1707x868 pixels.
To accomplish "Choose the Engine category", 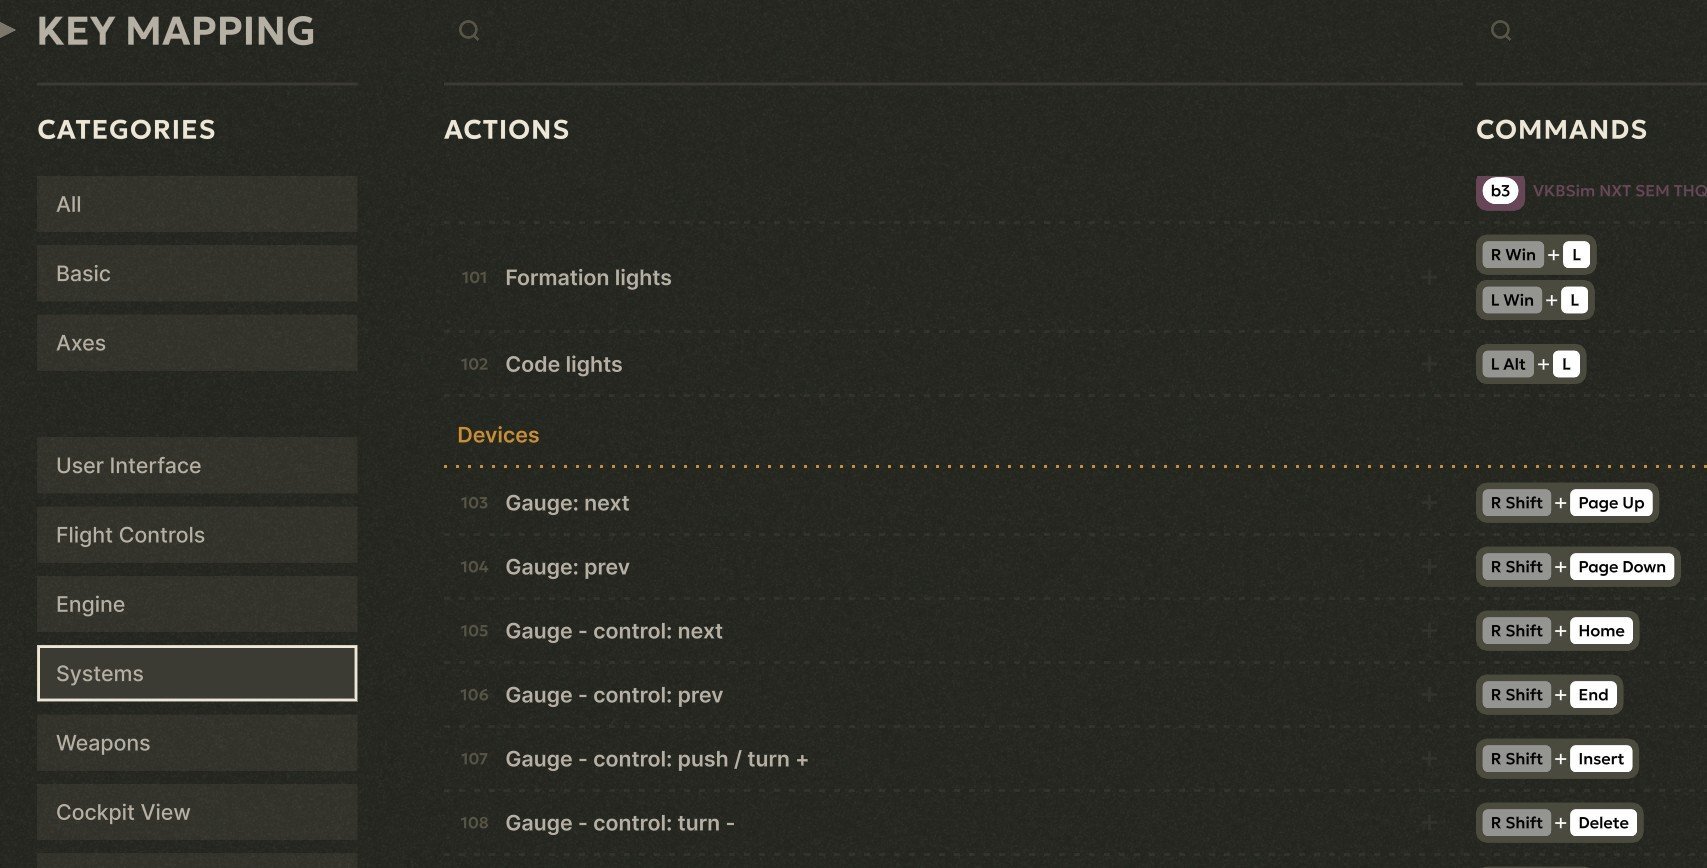I will click(x=197, y=604).
